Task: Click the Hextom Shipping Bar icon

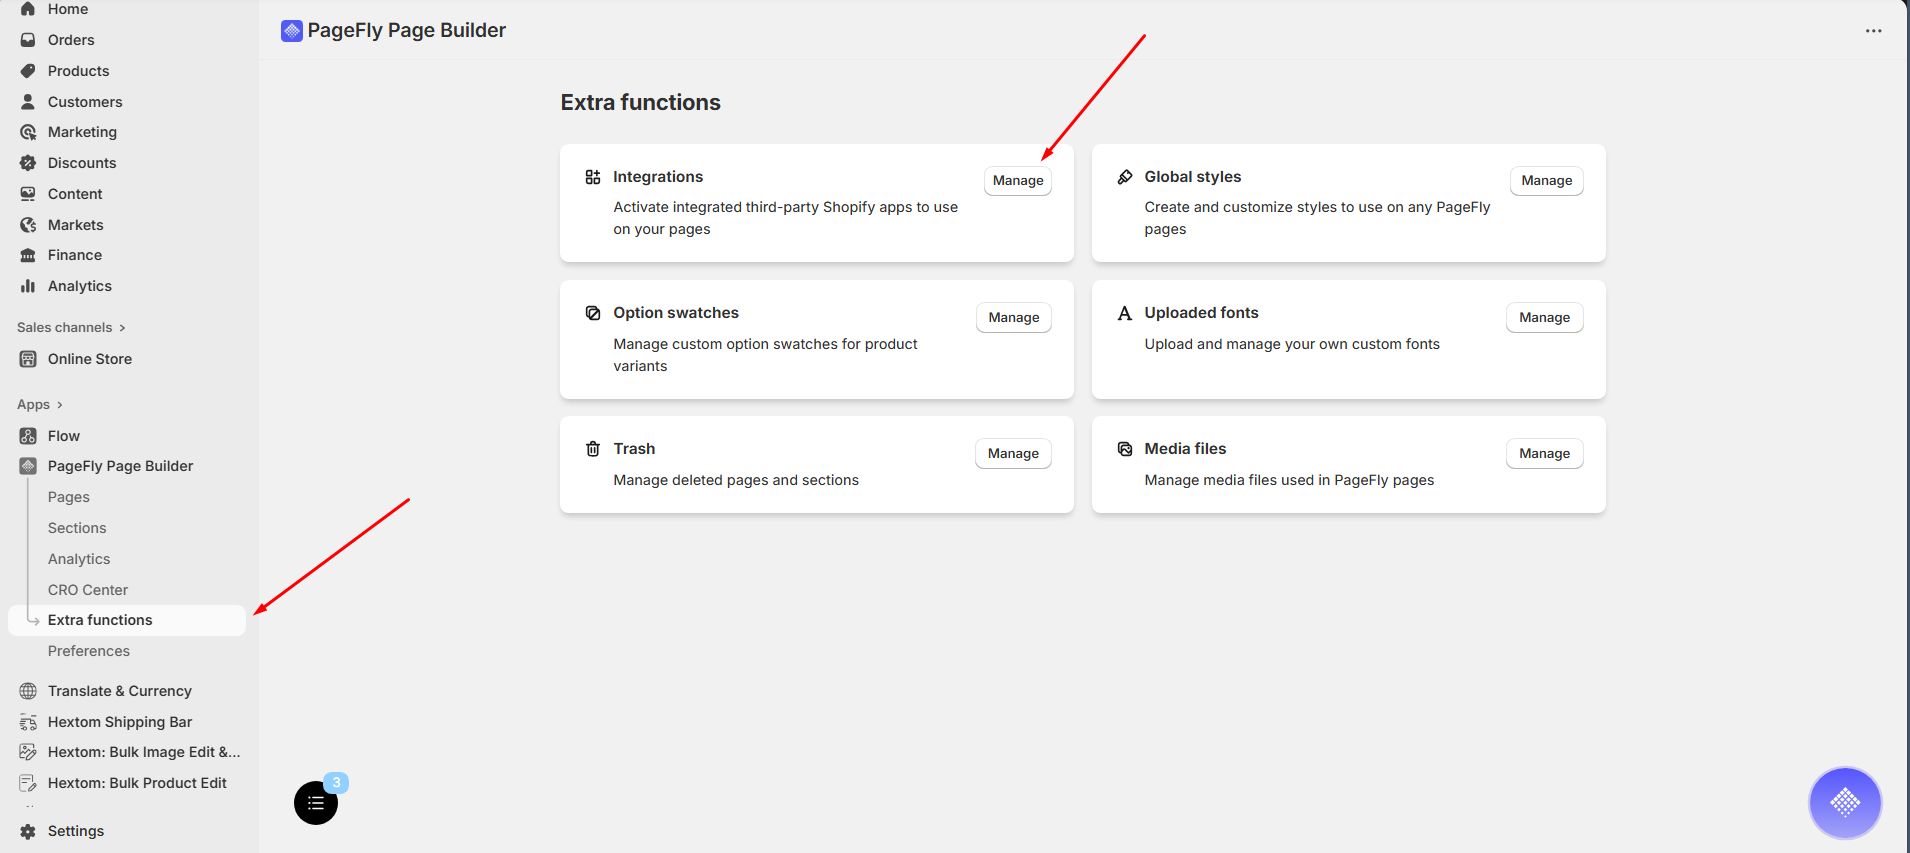Action: coord(28,722)
